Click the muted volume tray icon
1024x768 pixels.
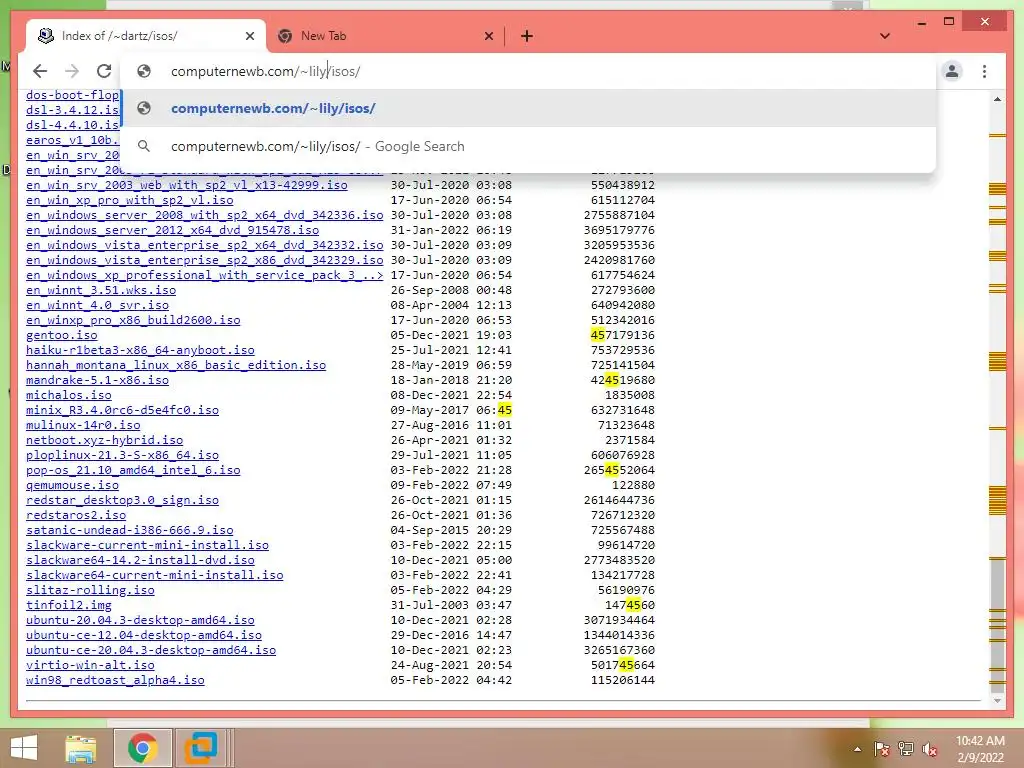[930, 749]
